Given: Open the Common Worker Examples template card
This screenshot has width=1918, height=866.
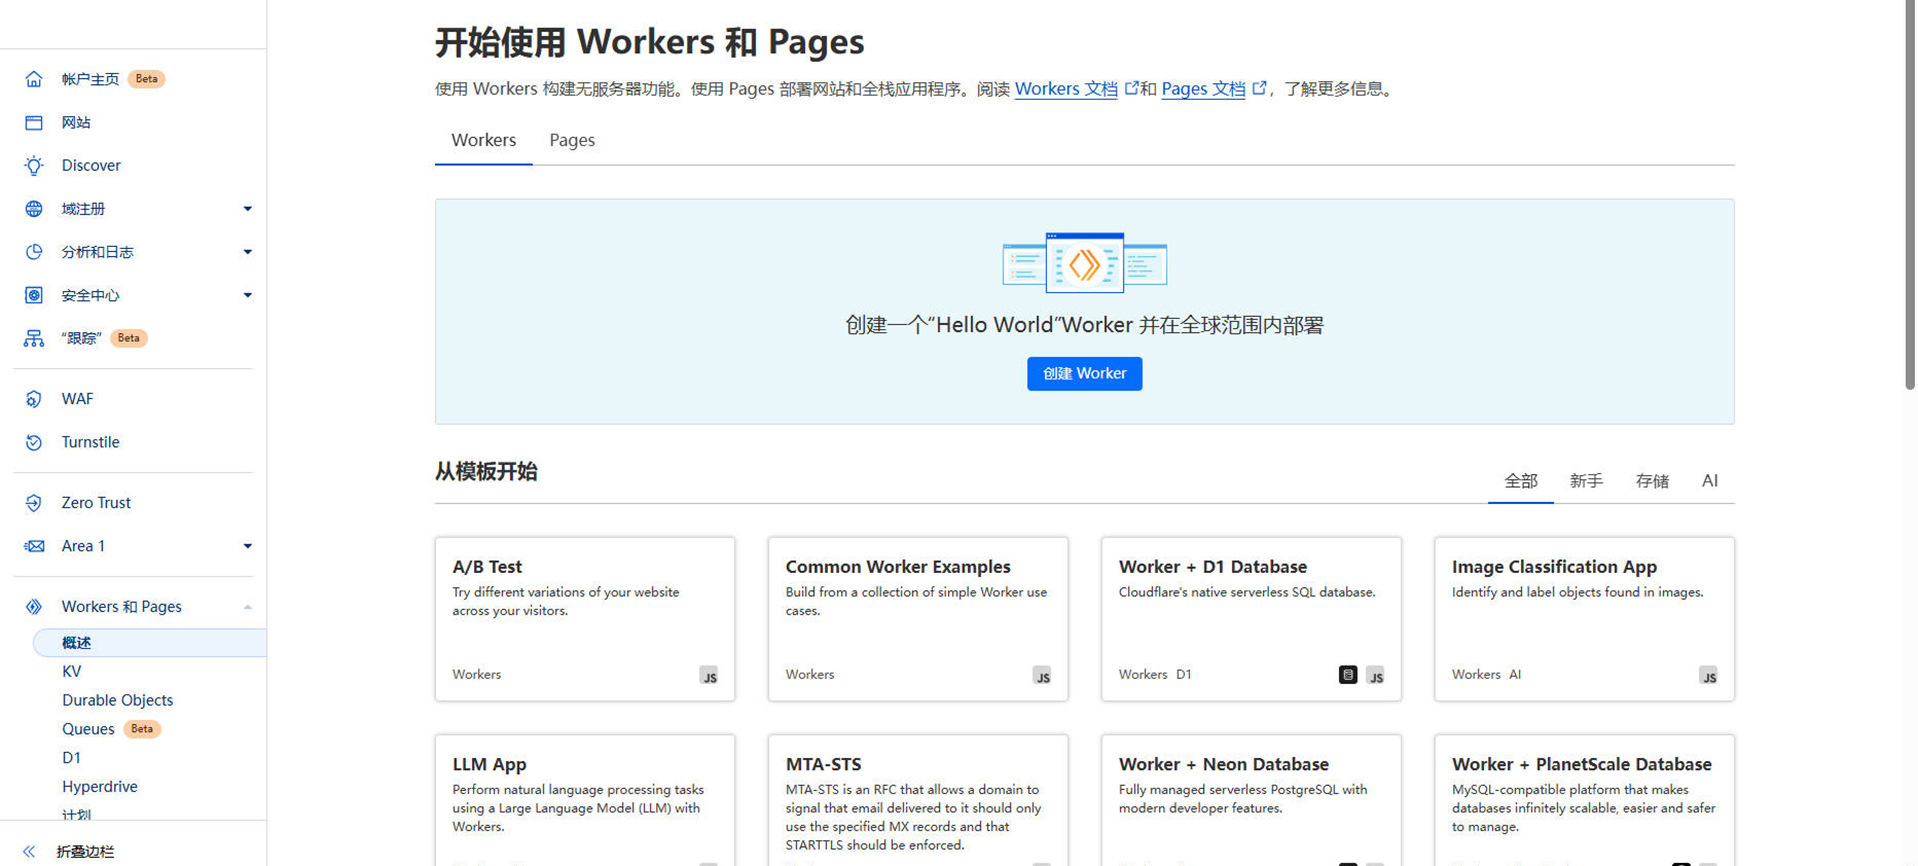Looking at the screenshot, I should [918, 619].
